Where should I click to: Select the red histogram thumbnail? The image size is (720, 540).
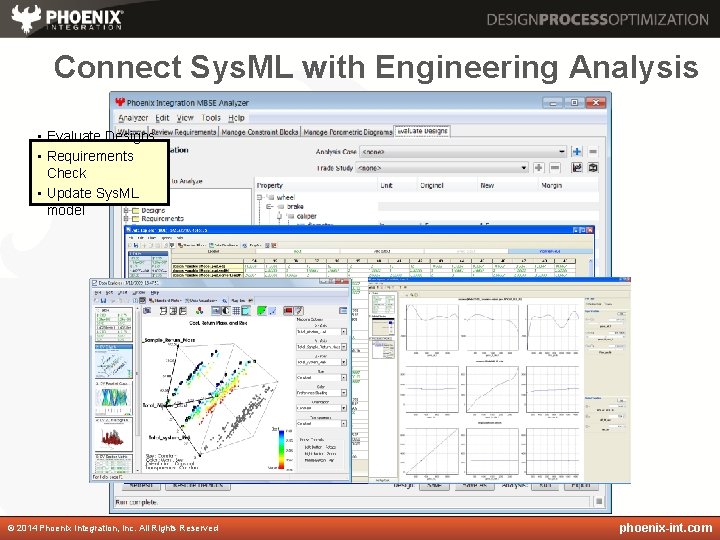[113, 434]
